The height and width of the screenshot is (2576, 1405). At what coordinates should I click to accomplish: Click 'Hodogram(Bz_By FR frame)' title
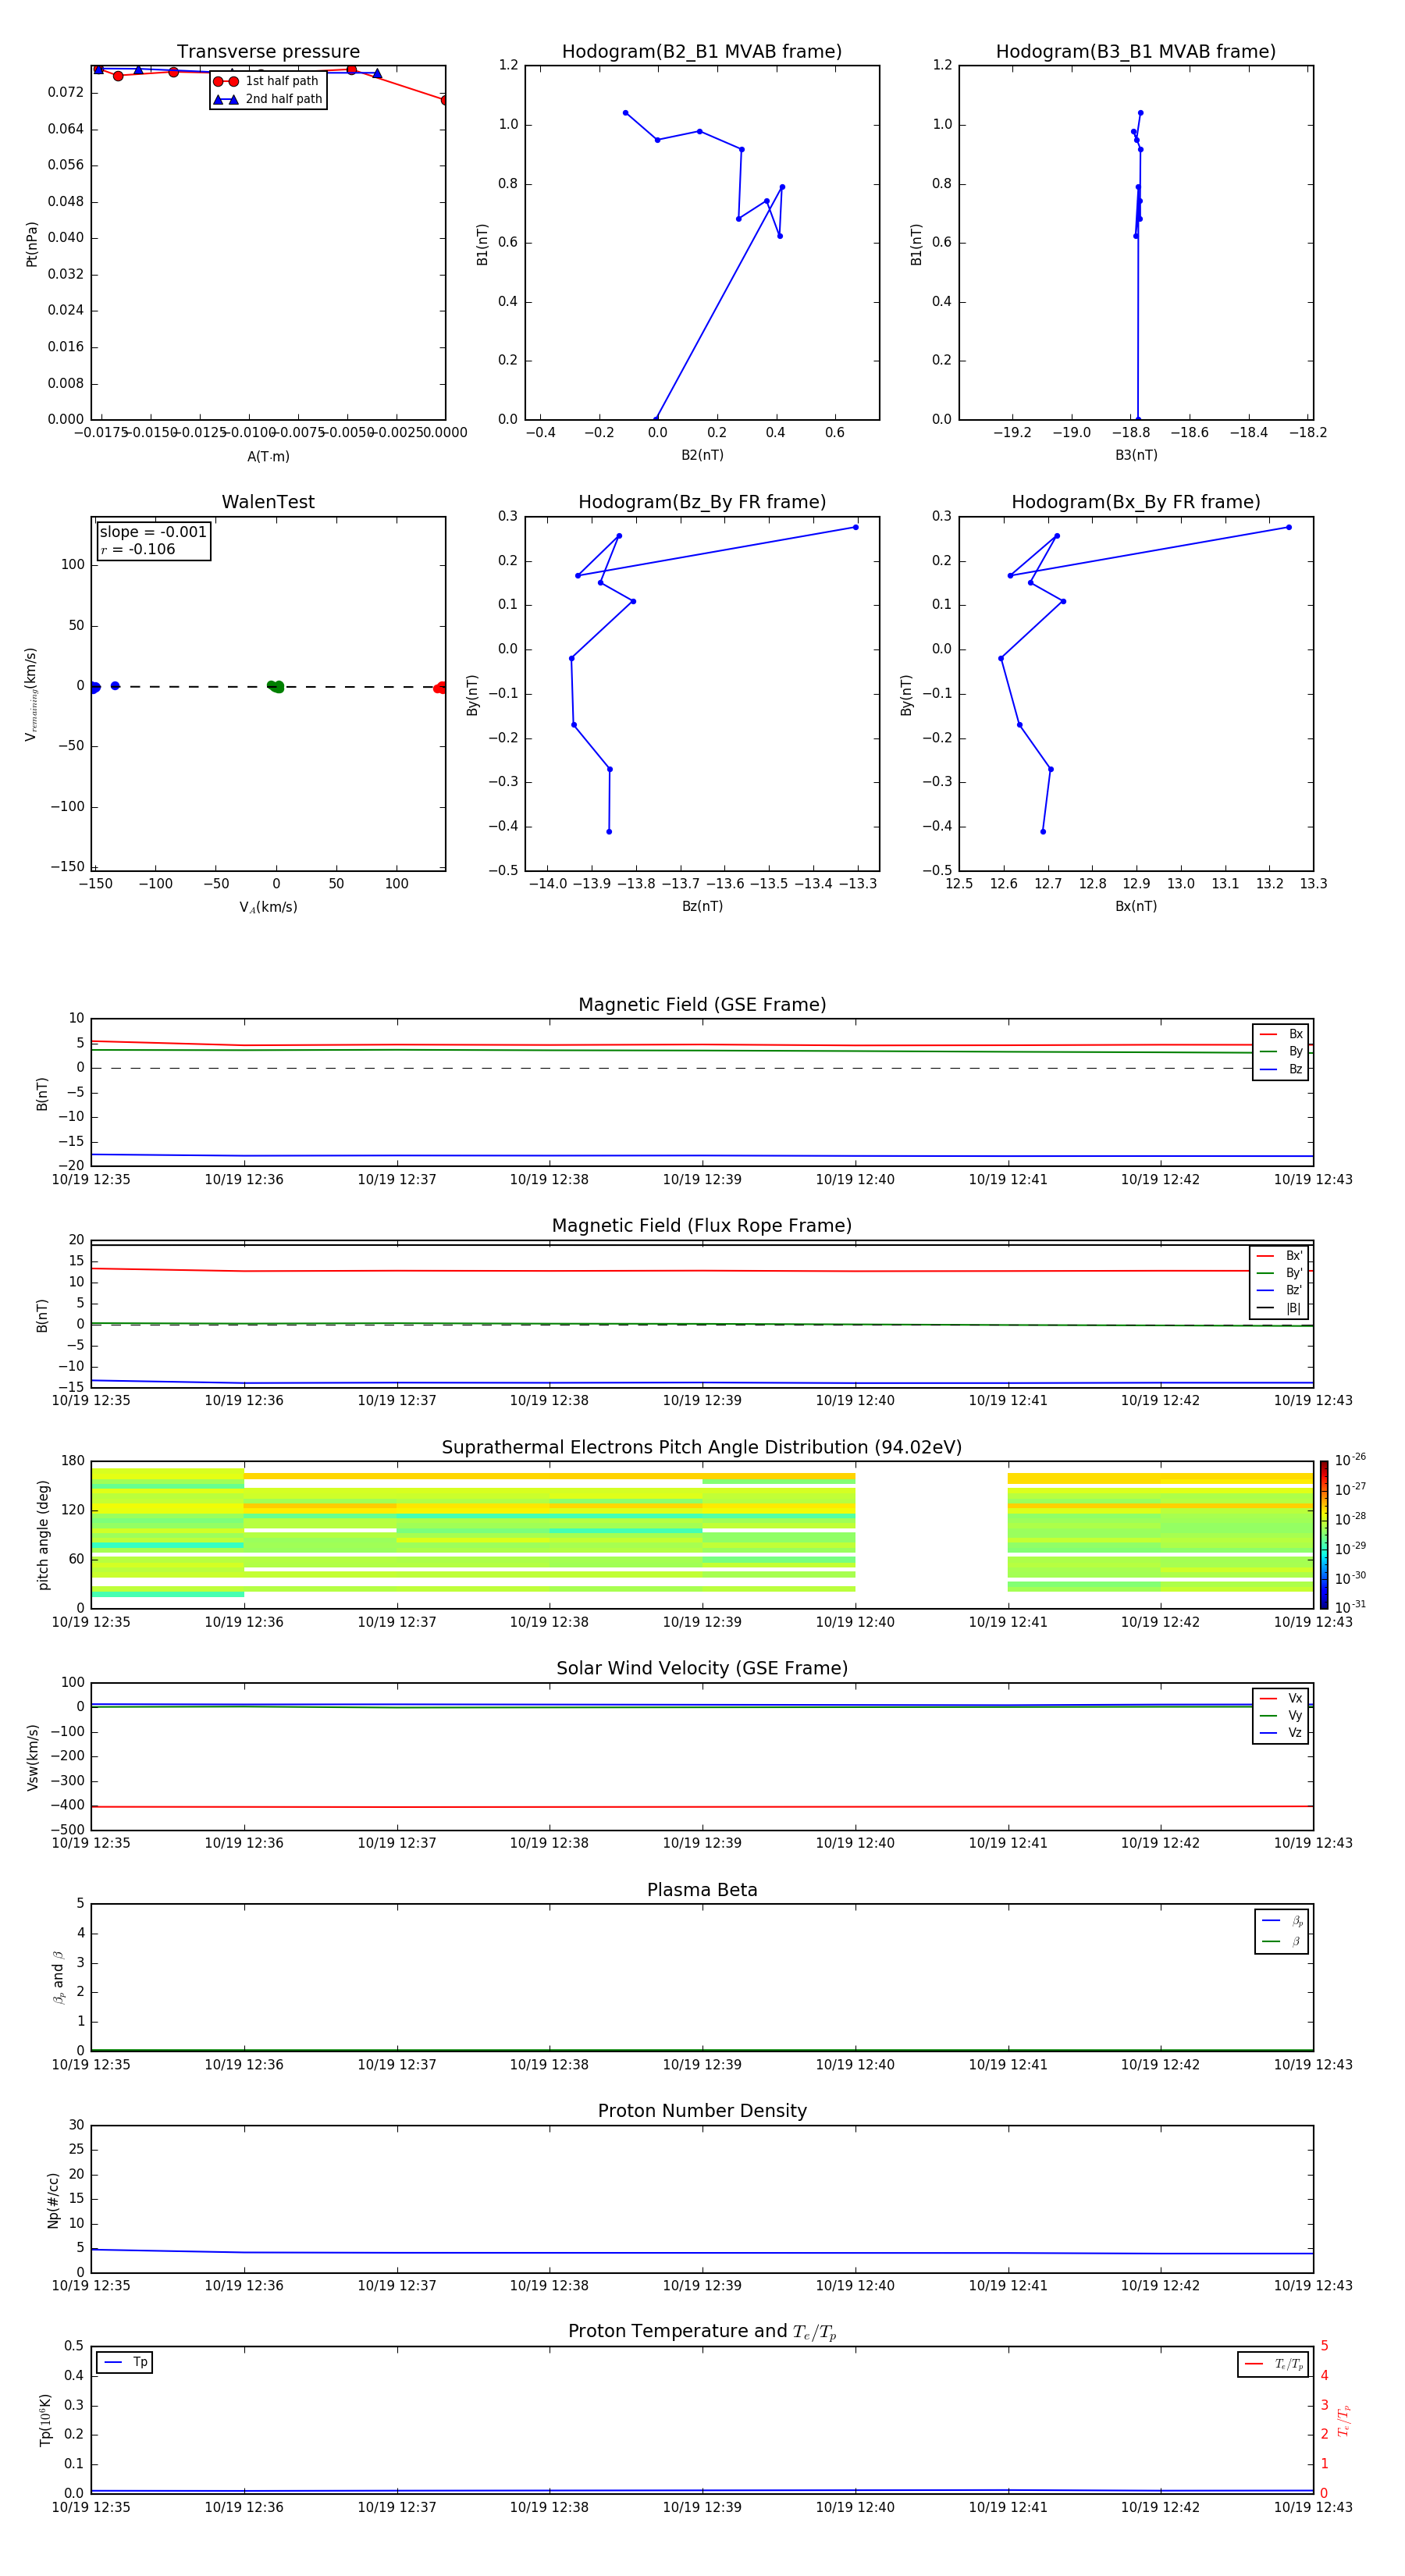[x=702, y=502]
